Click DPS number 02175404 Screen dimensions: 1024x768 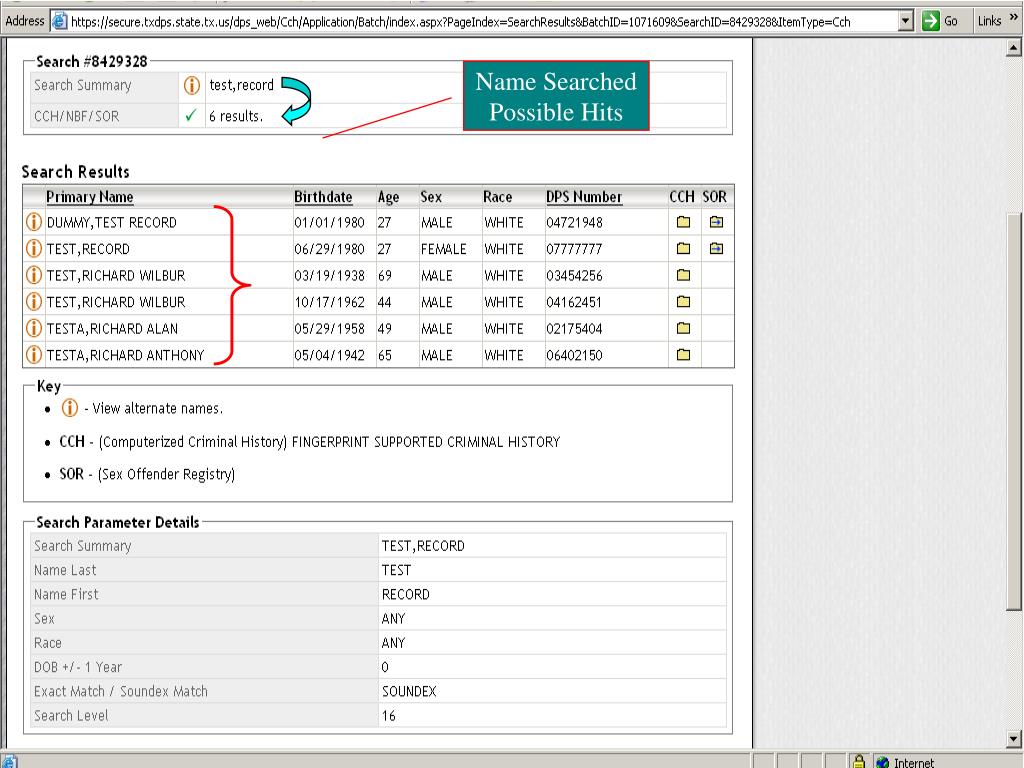point(574,328)
